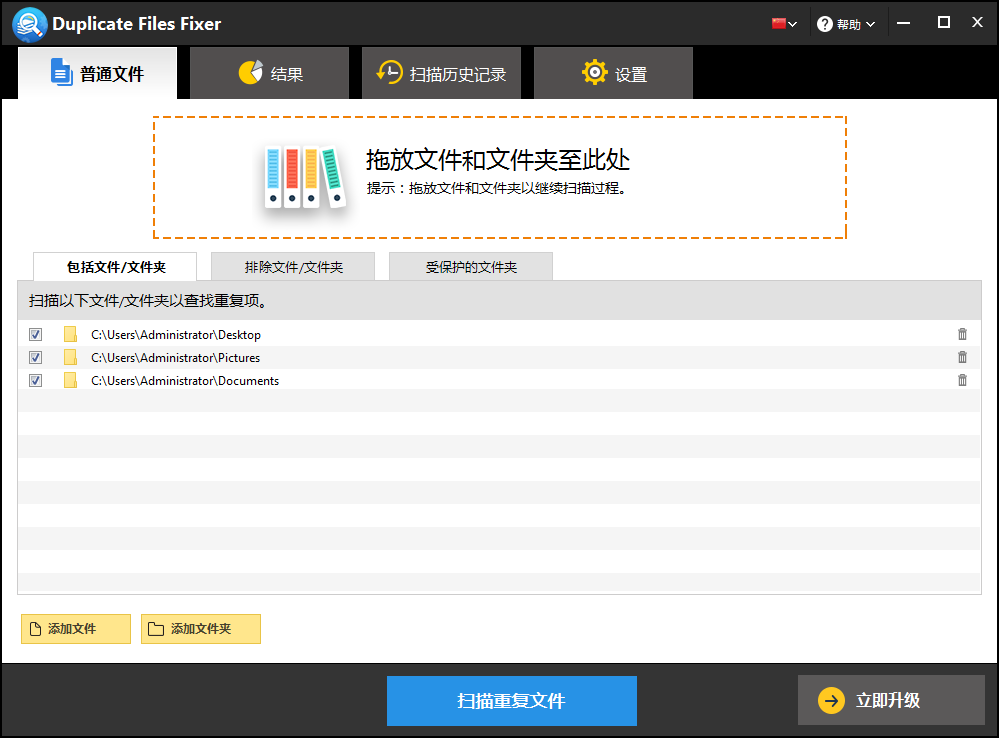The height and width of the screenshot is (738, 999).
Task: Click the 拖放文件和文件夹至此处 drop area heading
Action: (x=498, y=160)
